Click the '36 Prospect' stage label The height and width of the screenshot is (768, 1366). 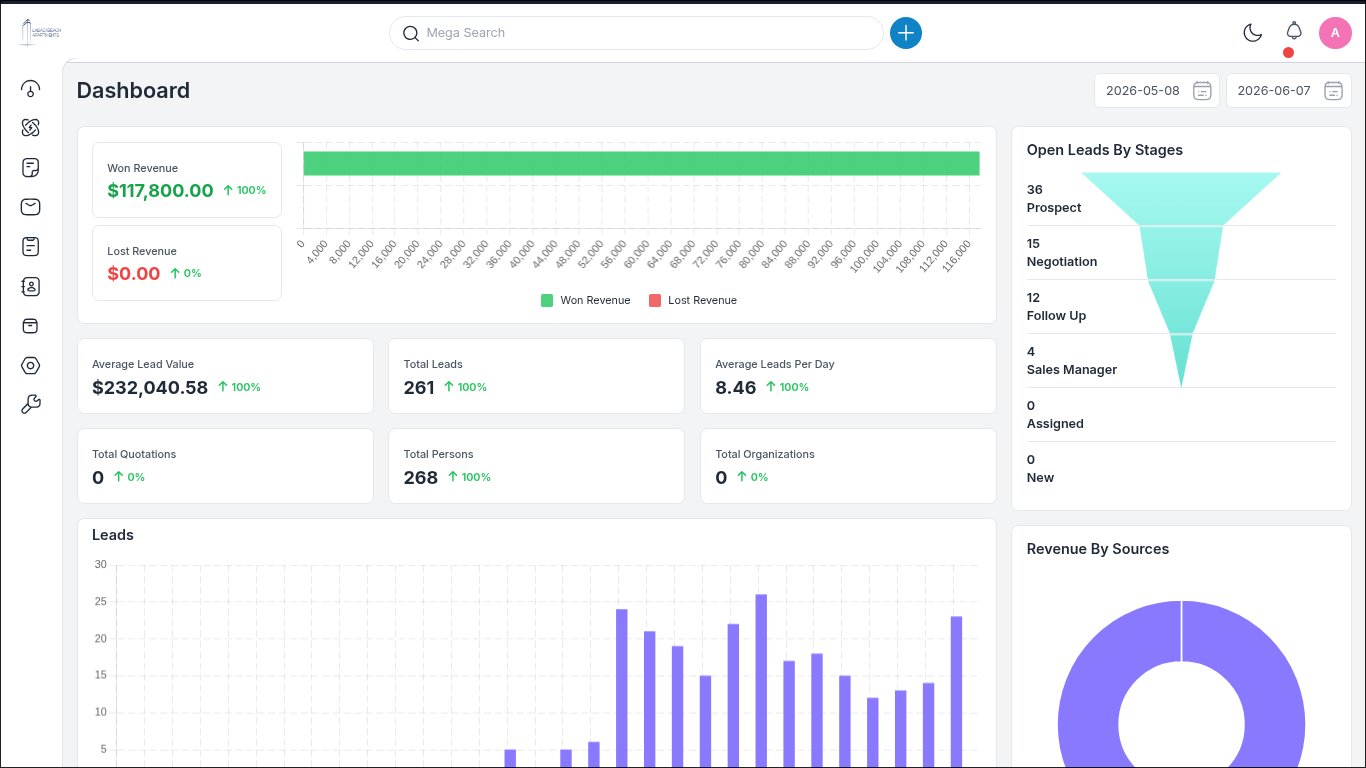tap(1054, 199)
